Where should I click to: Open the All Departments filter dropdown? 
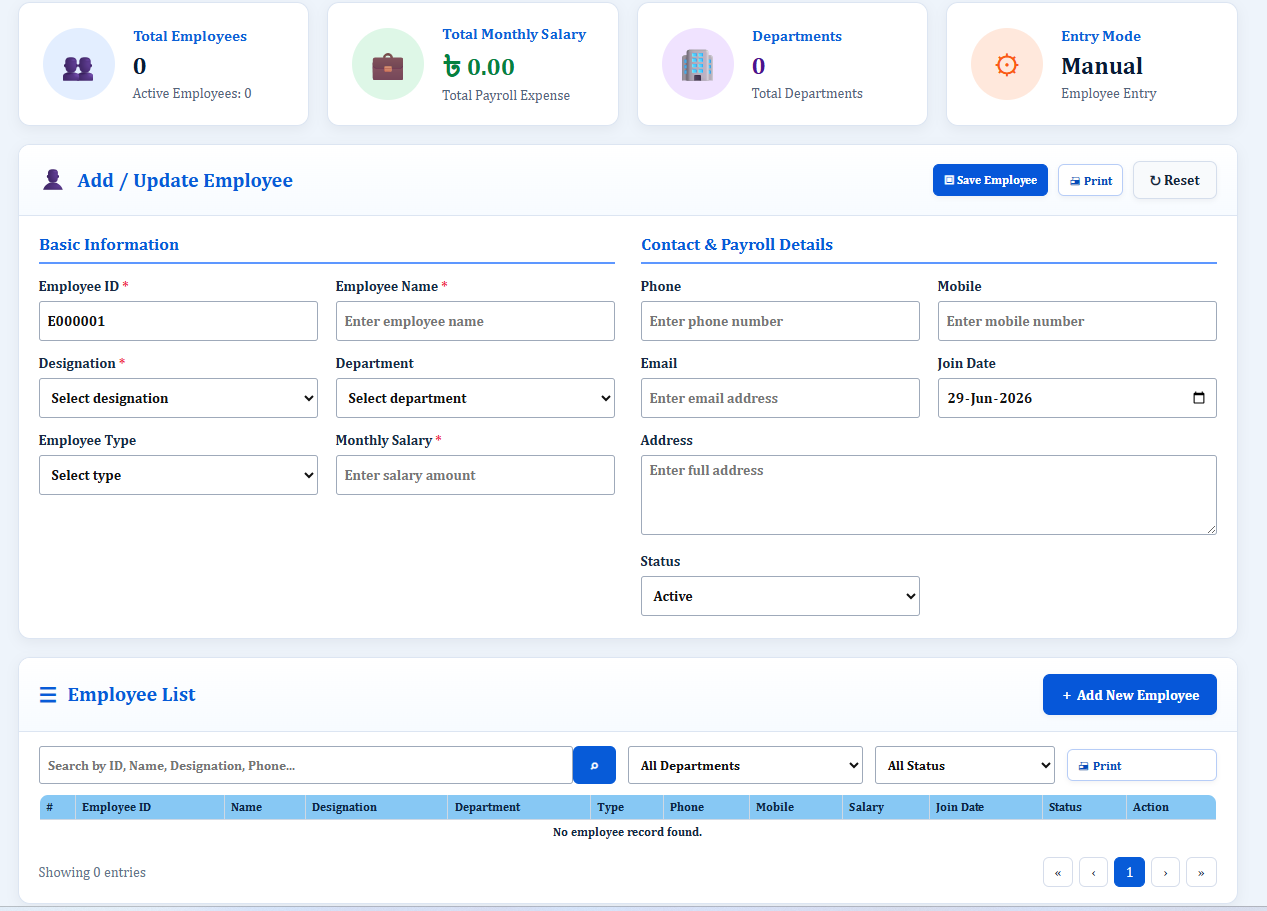[745, 765]
